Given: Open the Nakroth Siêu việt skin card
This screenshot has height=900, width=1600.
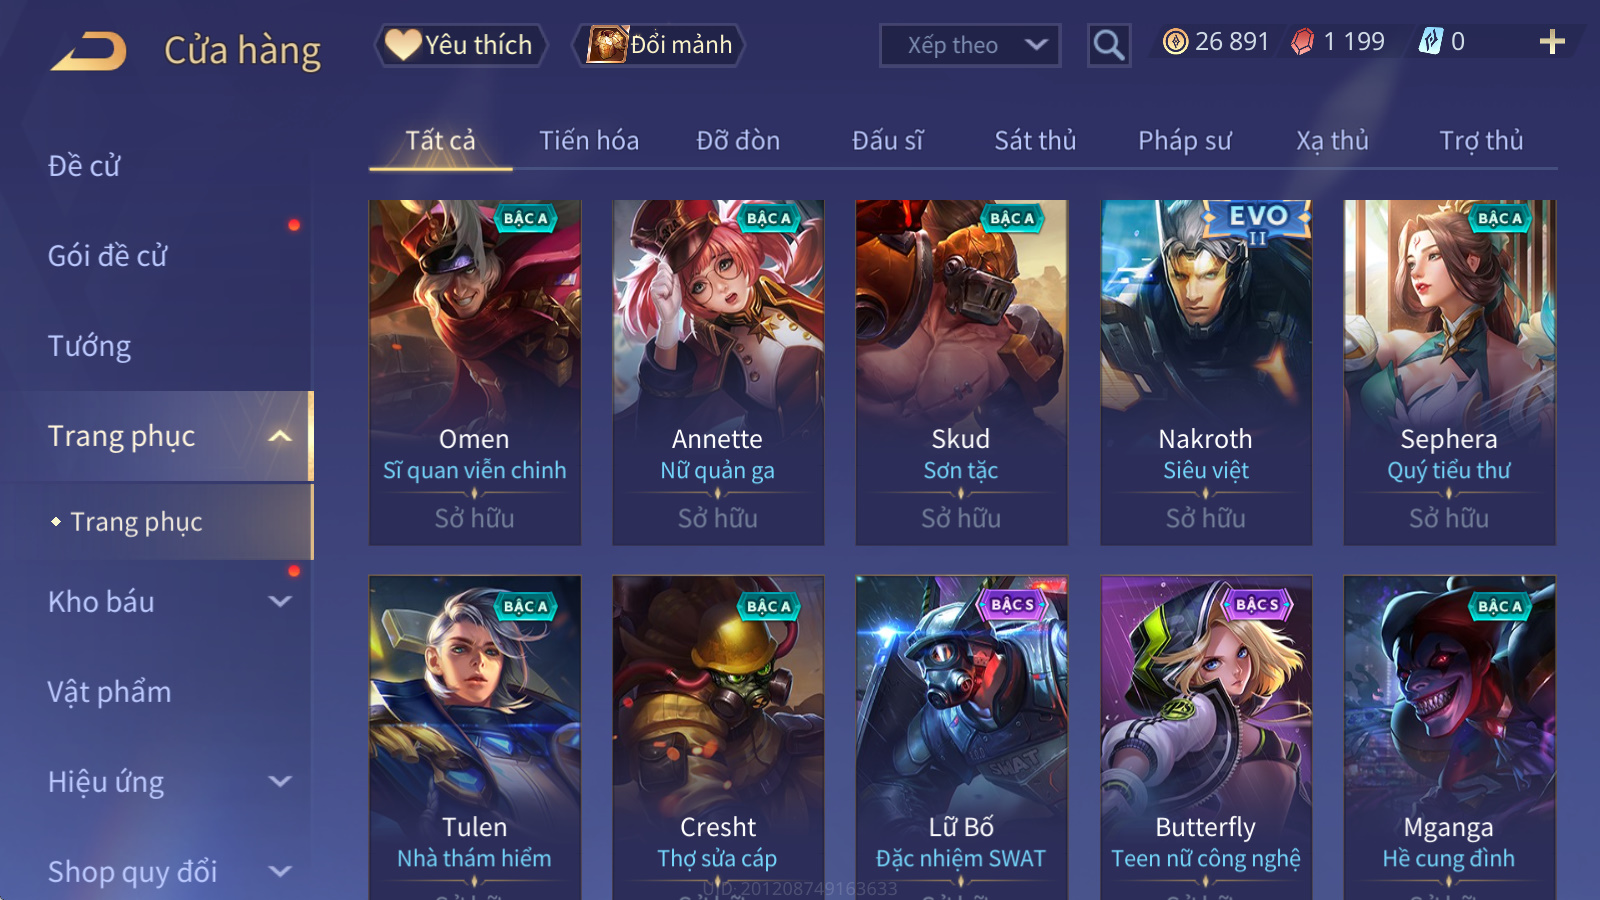Looking at the screenshot, I should tap(1206, 373).
